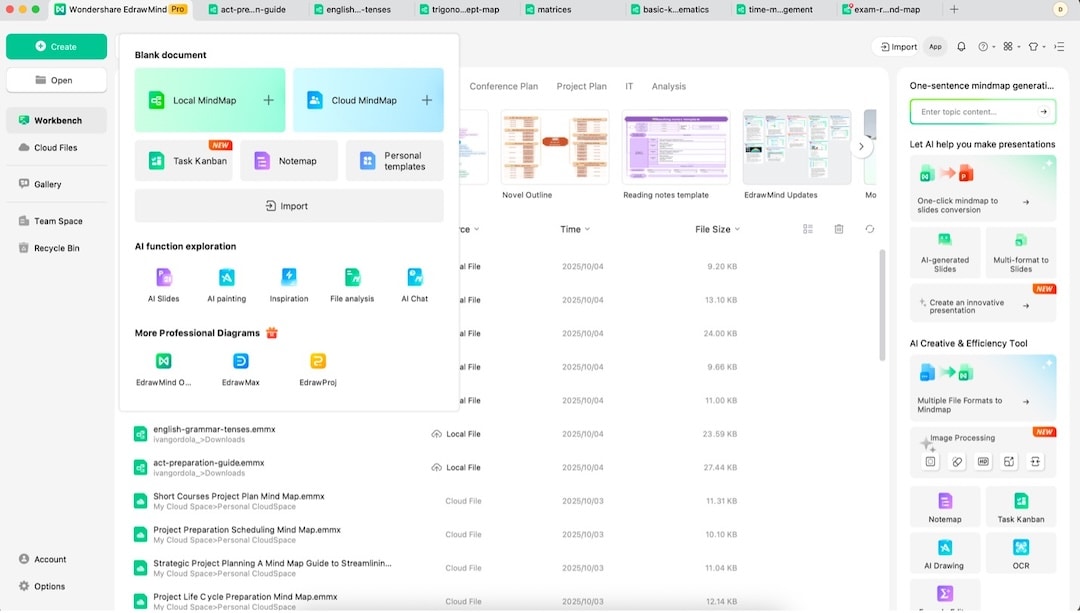Viewport: 1080px width, 613px height.
Task: Open the AI Slides tool
Action: click(x=163, y=281)
